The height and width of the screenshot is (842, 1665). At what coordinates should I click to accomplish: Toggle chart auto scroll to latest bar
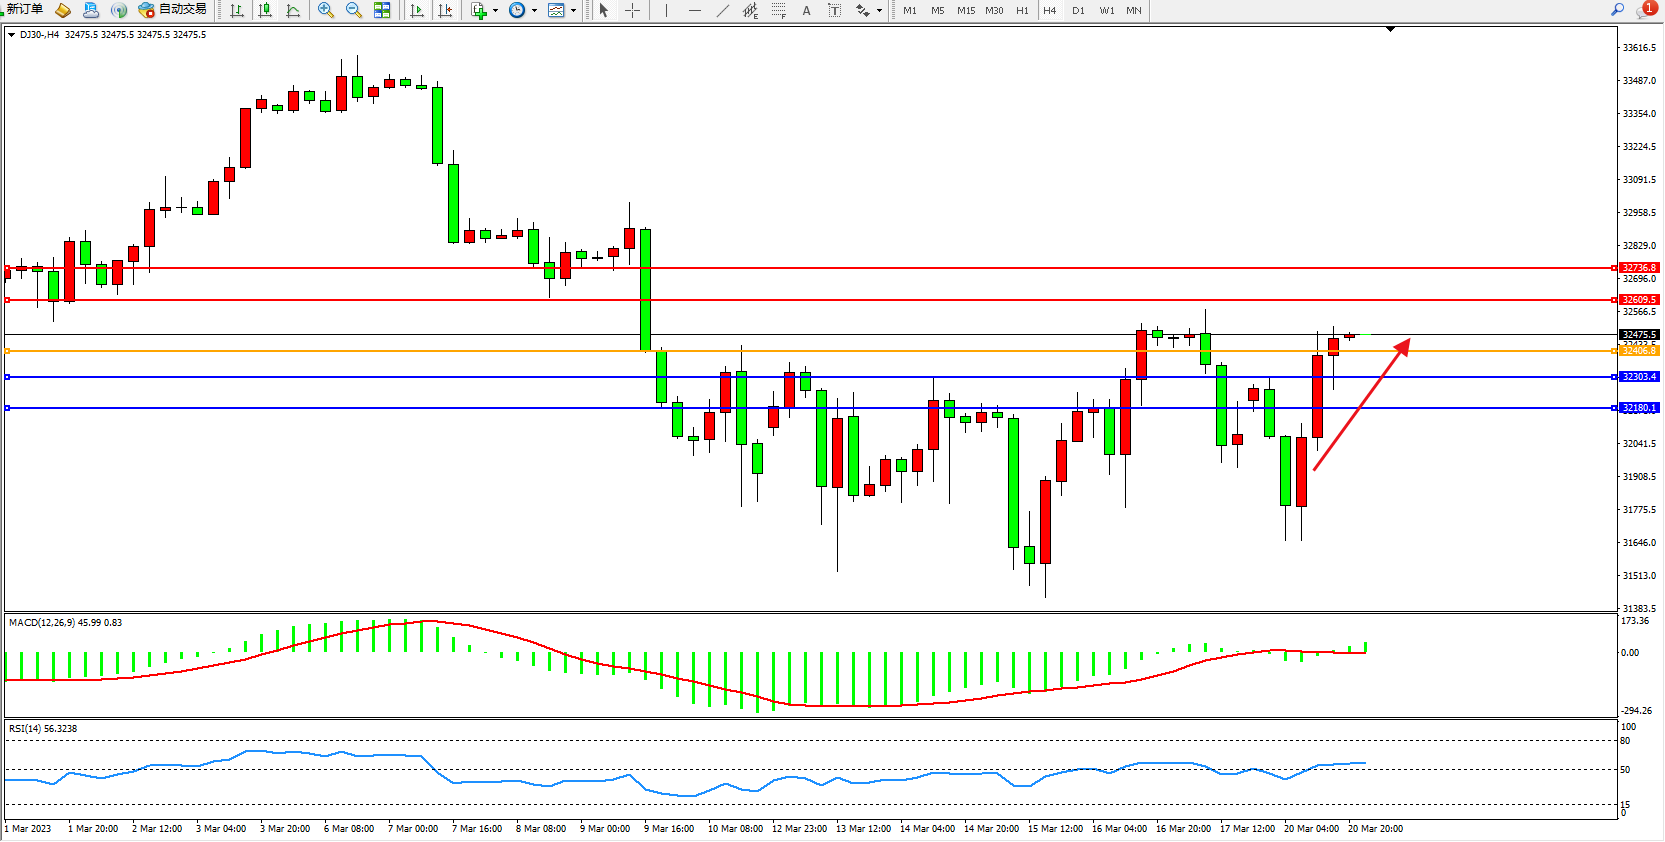(417, 10)
